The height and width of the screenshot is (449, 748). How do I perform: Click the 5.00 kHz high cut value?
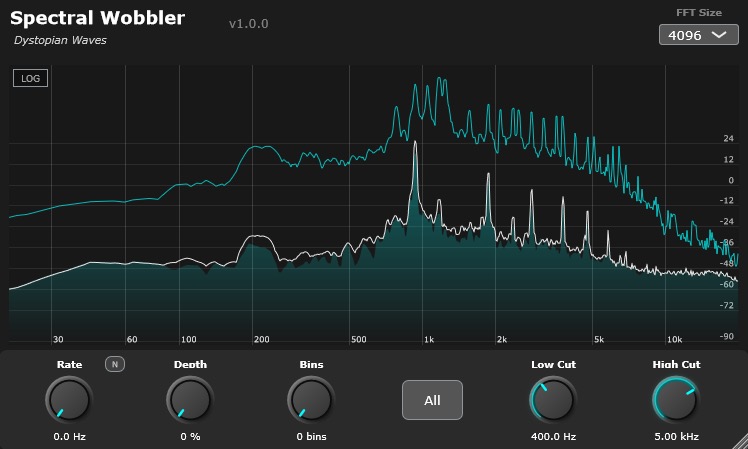tap(676, 436)
